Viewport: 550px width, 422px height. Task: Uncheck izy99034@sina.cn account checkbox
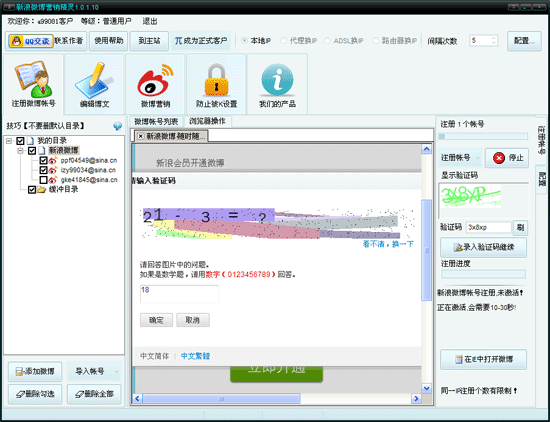pos(43,170)
